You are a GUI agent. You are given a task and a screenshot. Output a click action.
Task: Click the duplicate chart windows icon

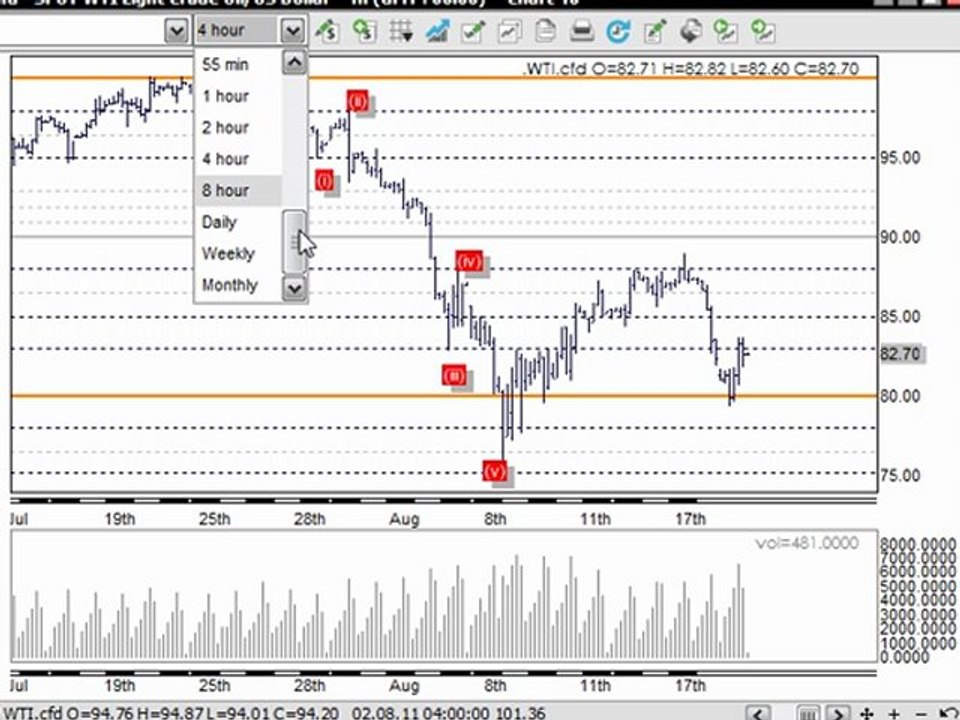pyautogui.click(x=509, y=31)
